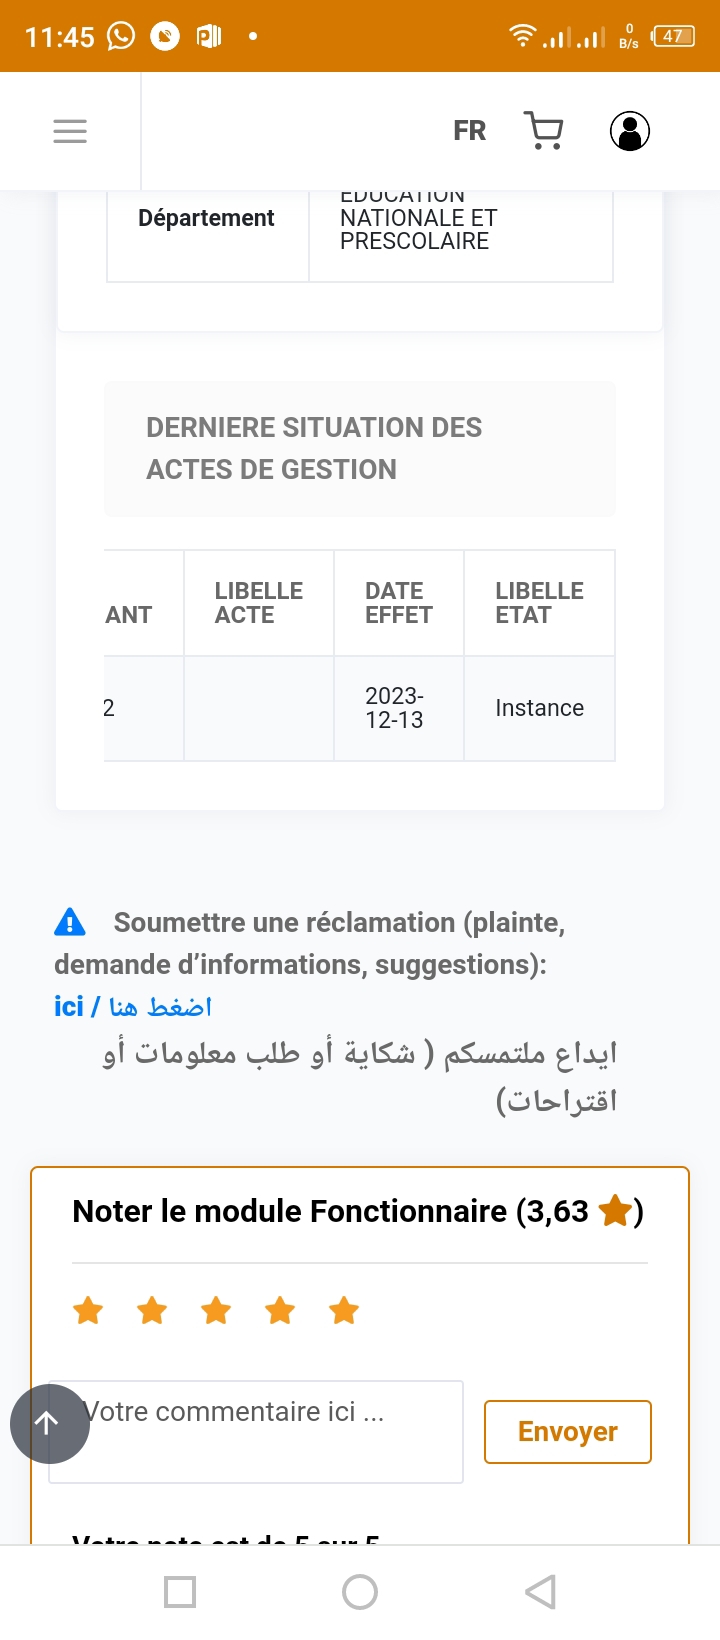
Task: Open the user profile account icon
Action: coord(630,131)
